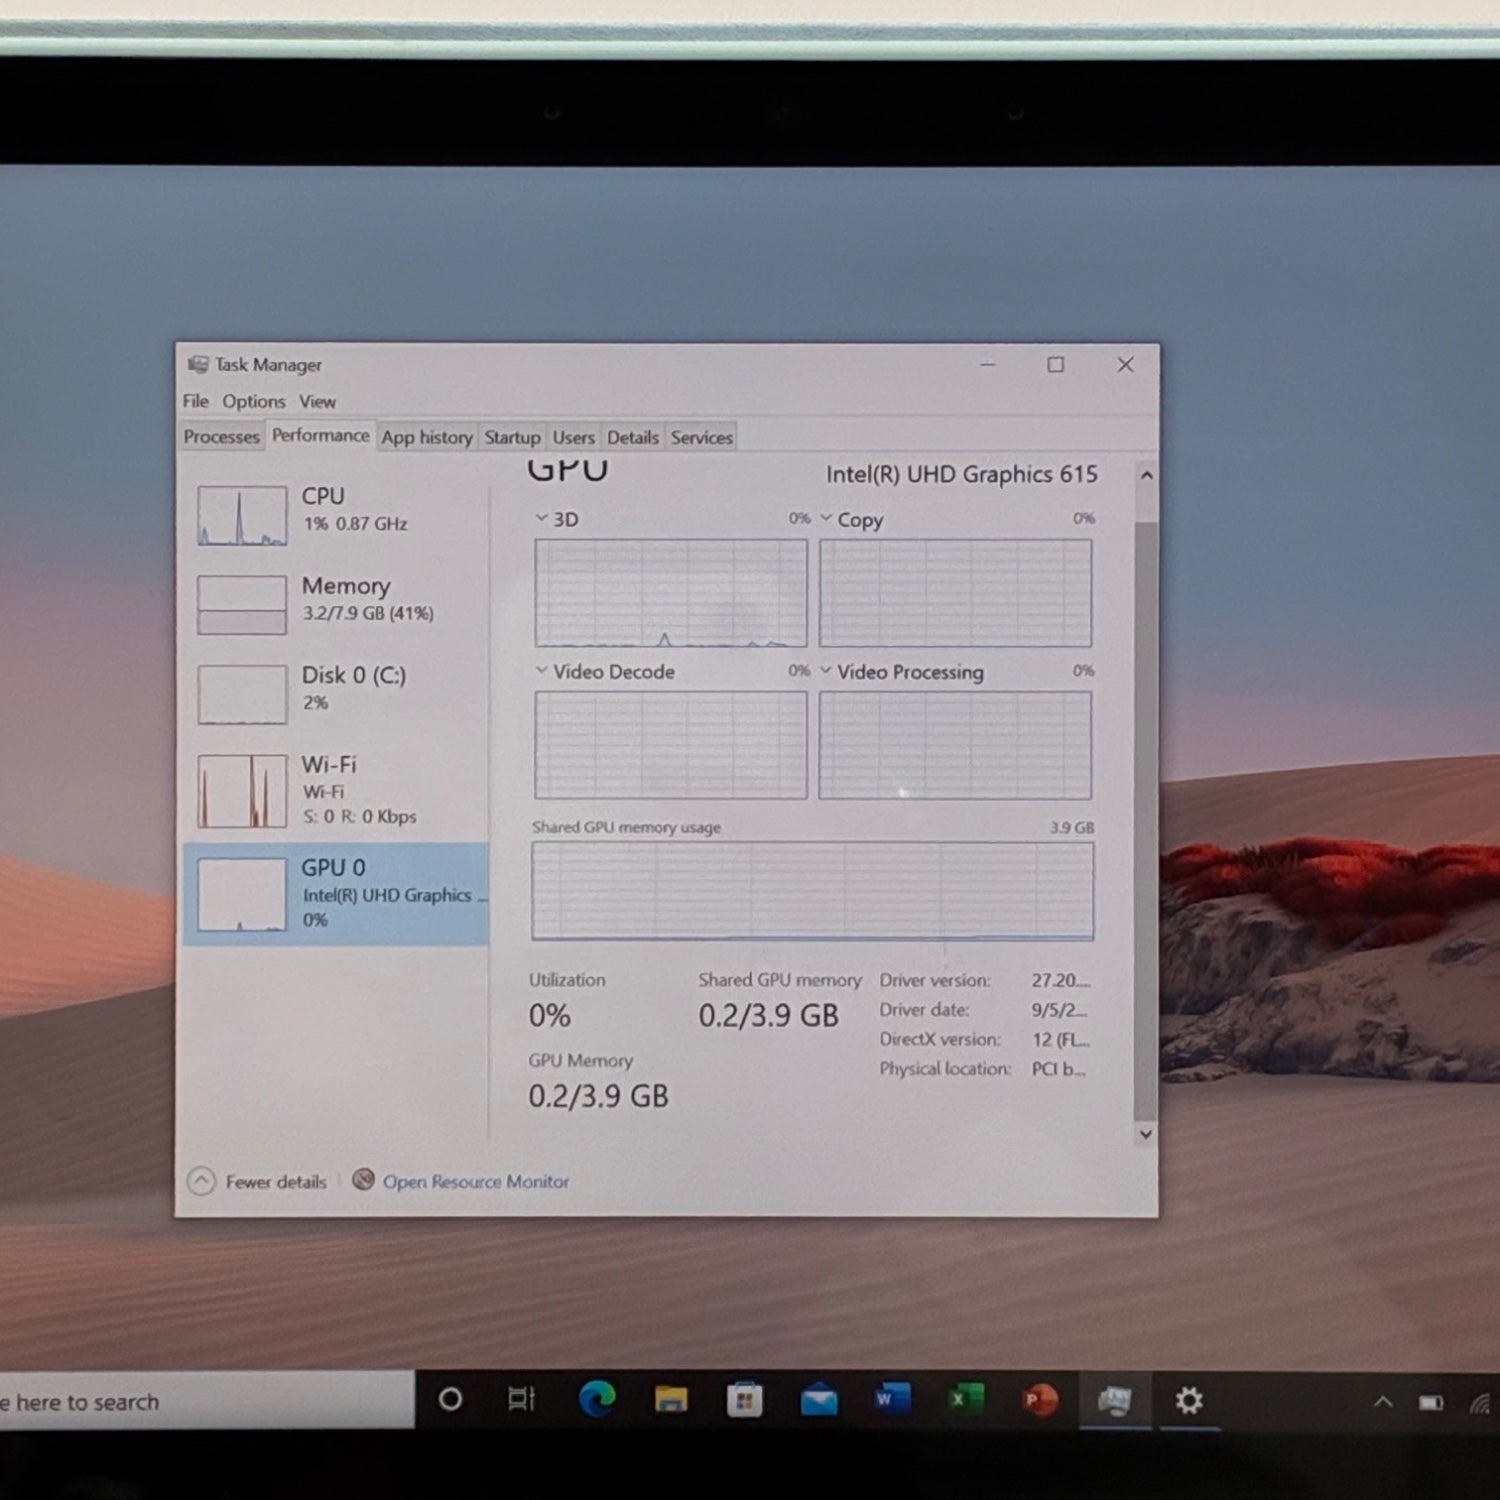Select Wi-Fi in the performance sidebar
This screenshot has width=1500, height=1500.
[336, 789]
